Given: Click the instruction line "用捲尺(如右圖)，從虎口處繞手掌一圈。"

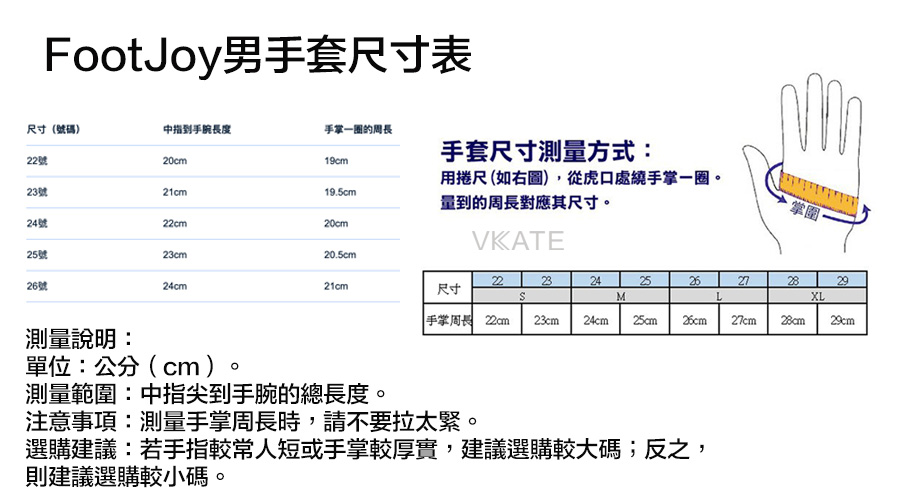Looking at the screenshot, I should pos(581,179).
